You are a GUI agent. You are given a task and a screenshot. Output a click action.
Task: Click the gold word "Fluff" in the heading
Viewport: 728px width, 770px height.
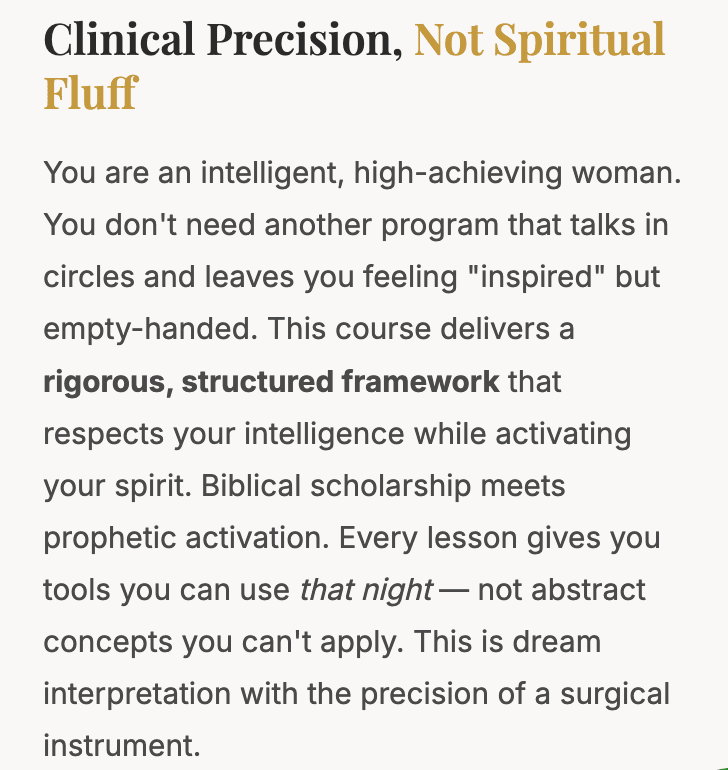pyautogui.click(x=90, y=92)
